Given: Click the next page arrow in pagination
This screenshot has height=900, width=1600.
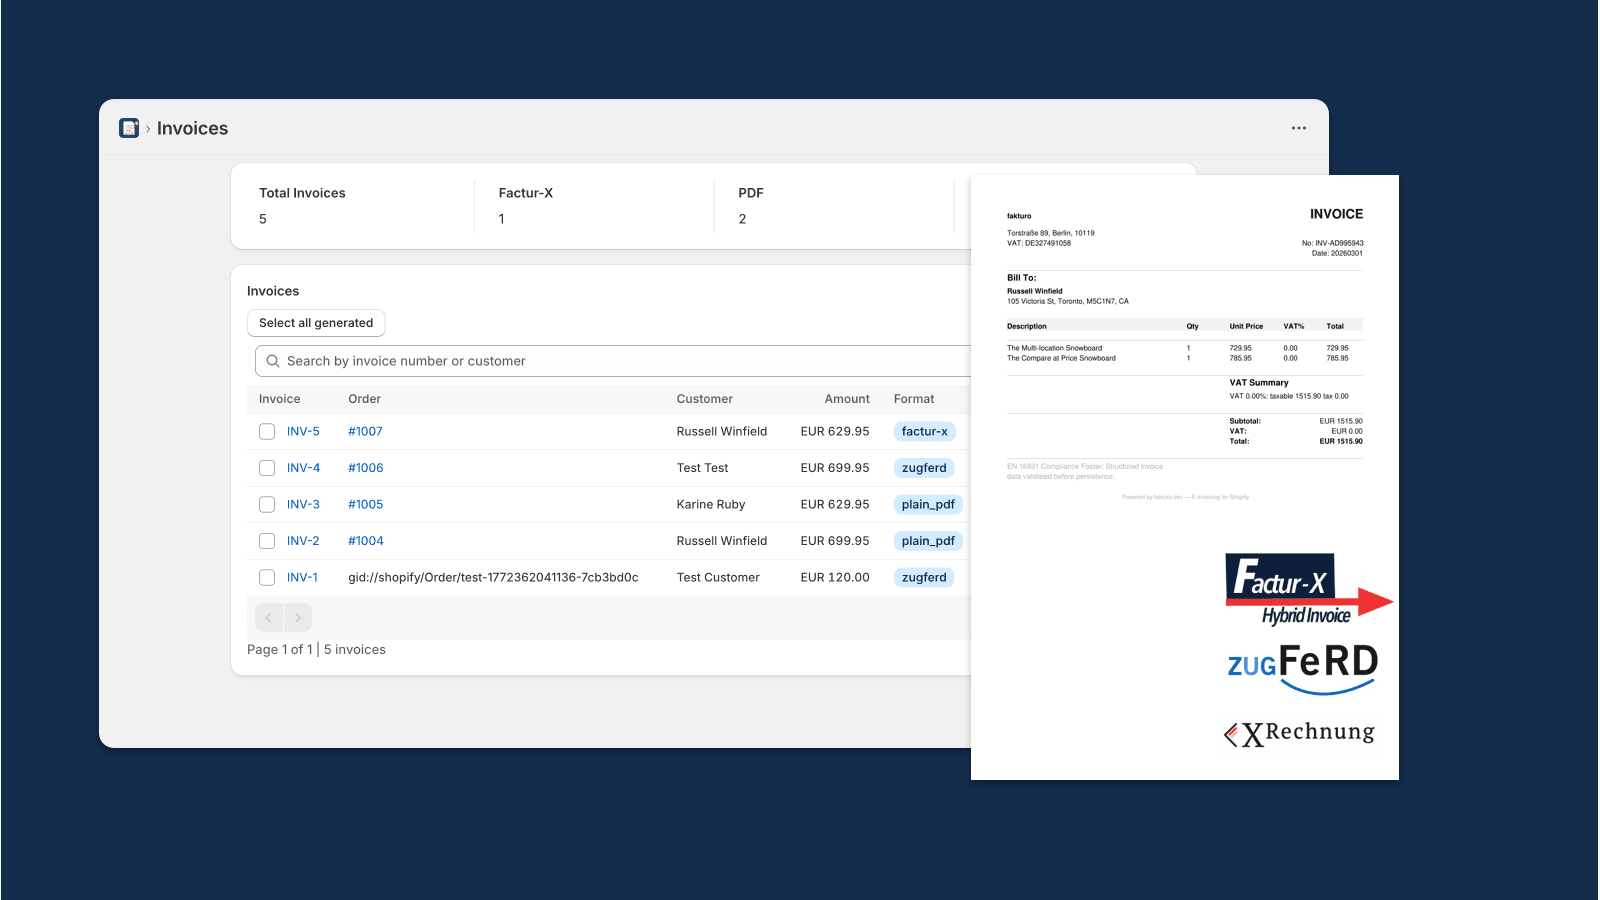Looking at the screenshot, I should click(297, 617).
